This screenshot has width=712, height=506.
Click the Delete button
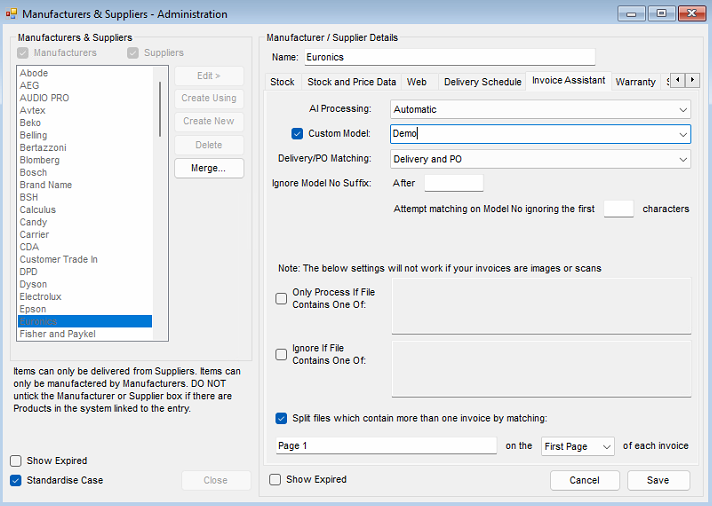208,145
